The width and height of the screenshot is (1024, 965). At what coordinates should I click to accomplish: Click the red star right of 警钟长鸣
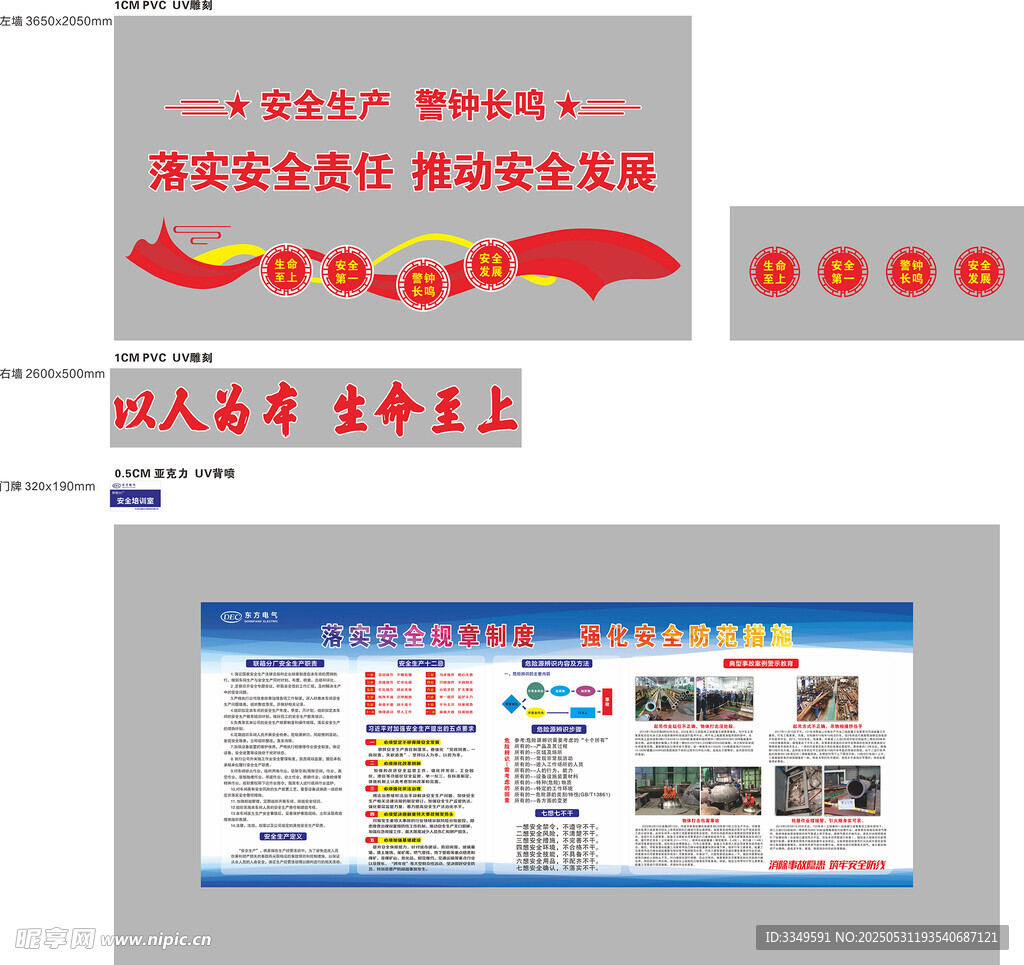pyautogui.click(x=567, y=105)
